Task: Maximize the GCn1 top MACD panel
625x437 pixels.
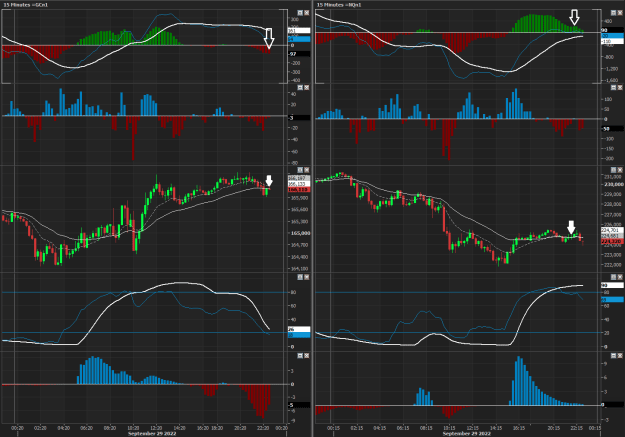Action: (300, 13)
